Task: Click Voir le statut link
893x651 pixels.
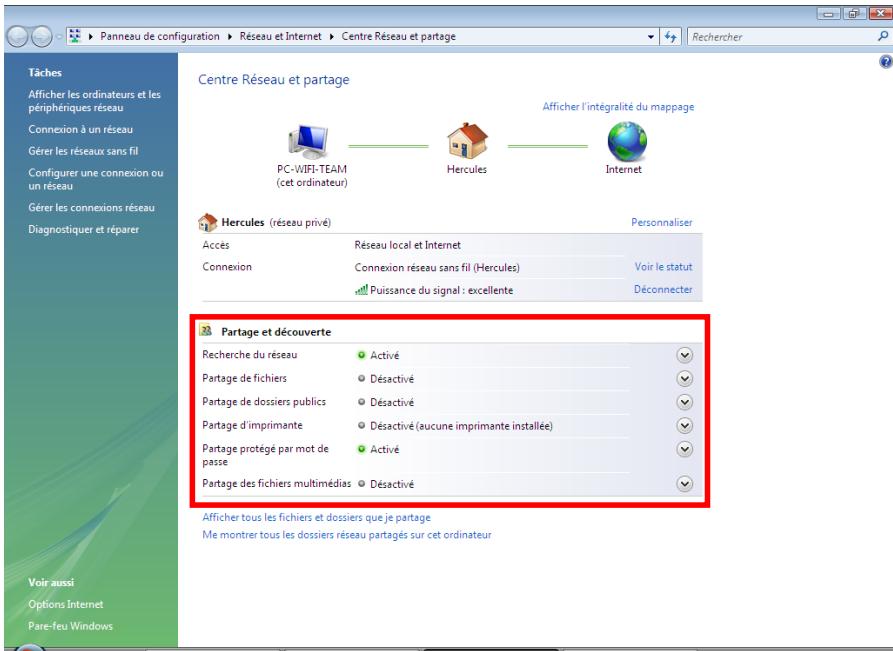Action: pyautogui.click(x=663, y=267)
